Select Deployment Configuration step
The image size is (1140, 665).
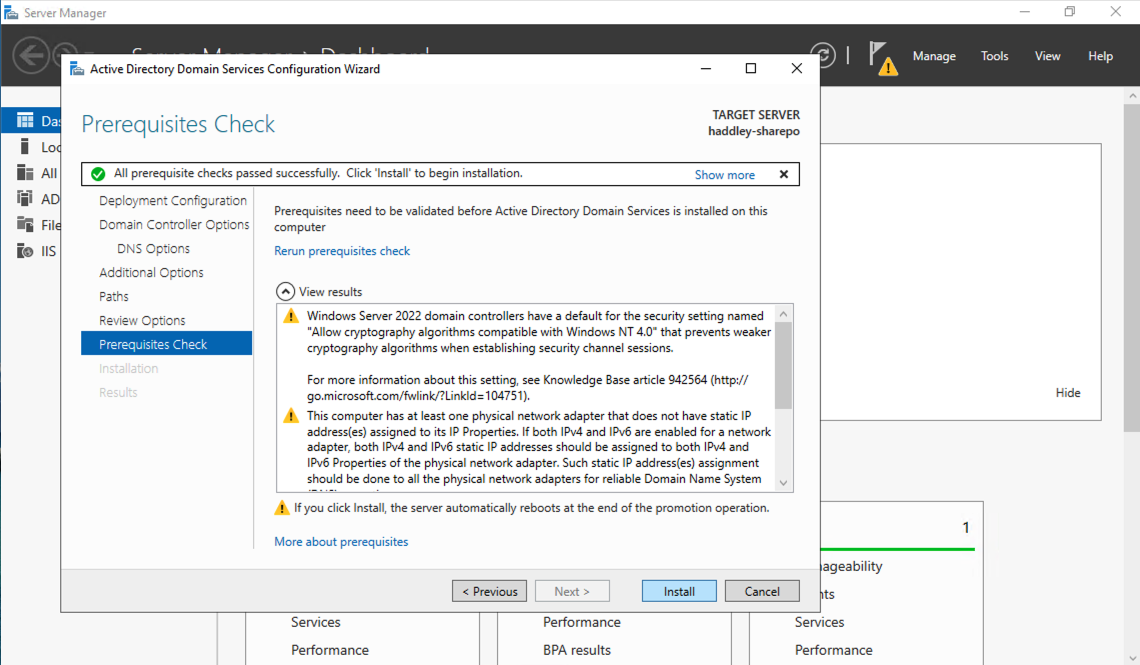[x=172, y=201]
